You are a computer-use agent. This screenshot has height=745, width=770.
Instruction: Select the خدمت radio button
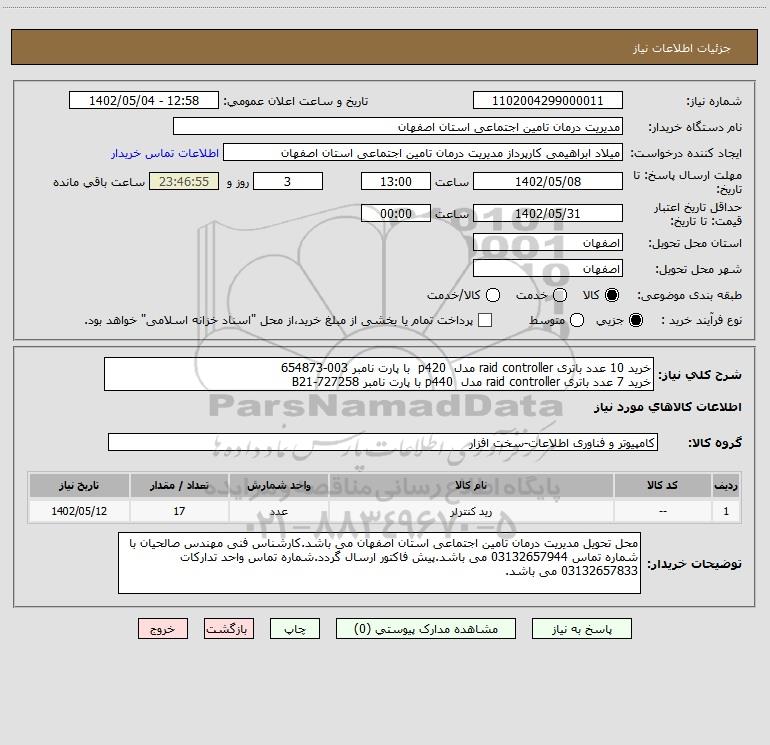(x=560, y=295)
